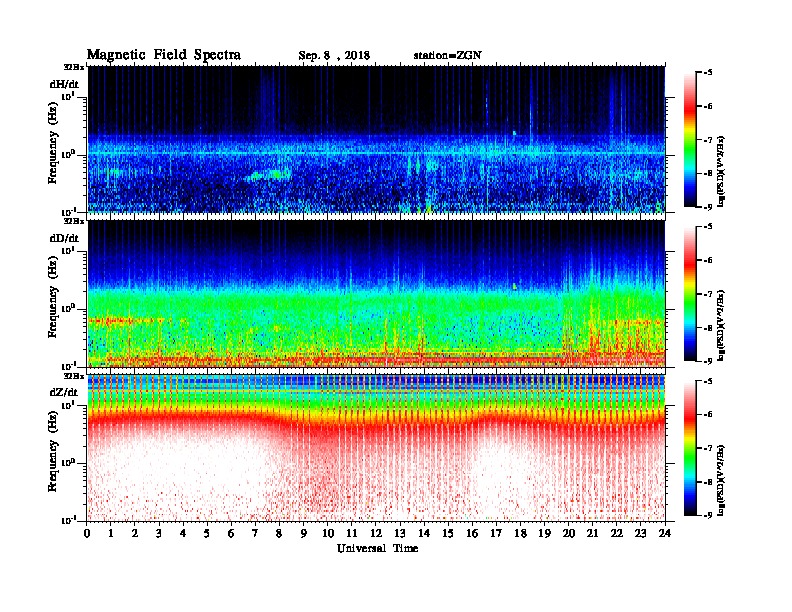Click the "Universal Time" axis label
Image resolution: width=792 pixels, height=612 pixels.
[377, 548]
